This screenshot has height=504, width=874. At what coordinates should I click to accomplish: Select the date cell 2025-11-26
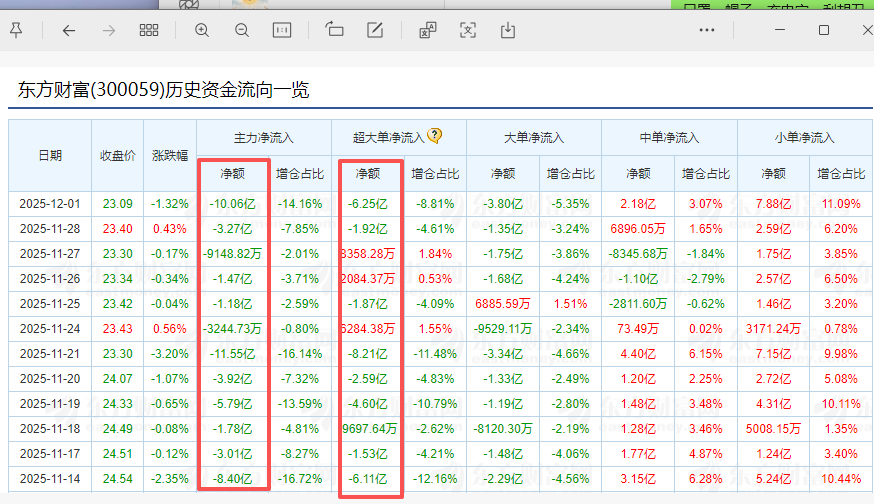[x=50, y=279]
